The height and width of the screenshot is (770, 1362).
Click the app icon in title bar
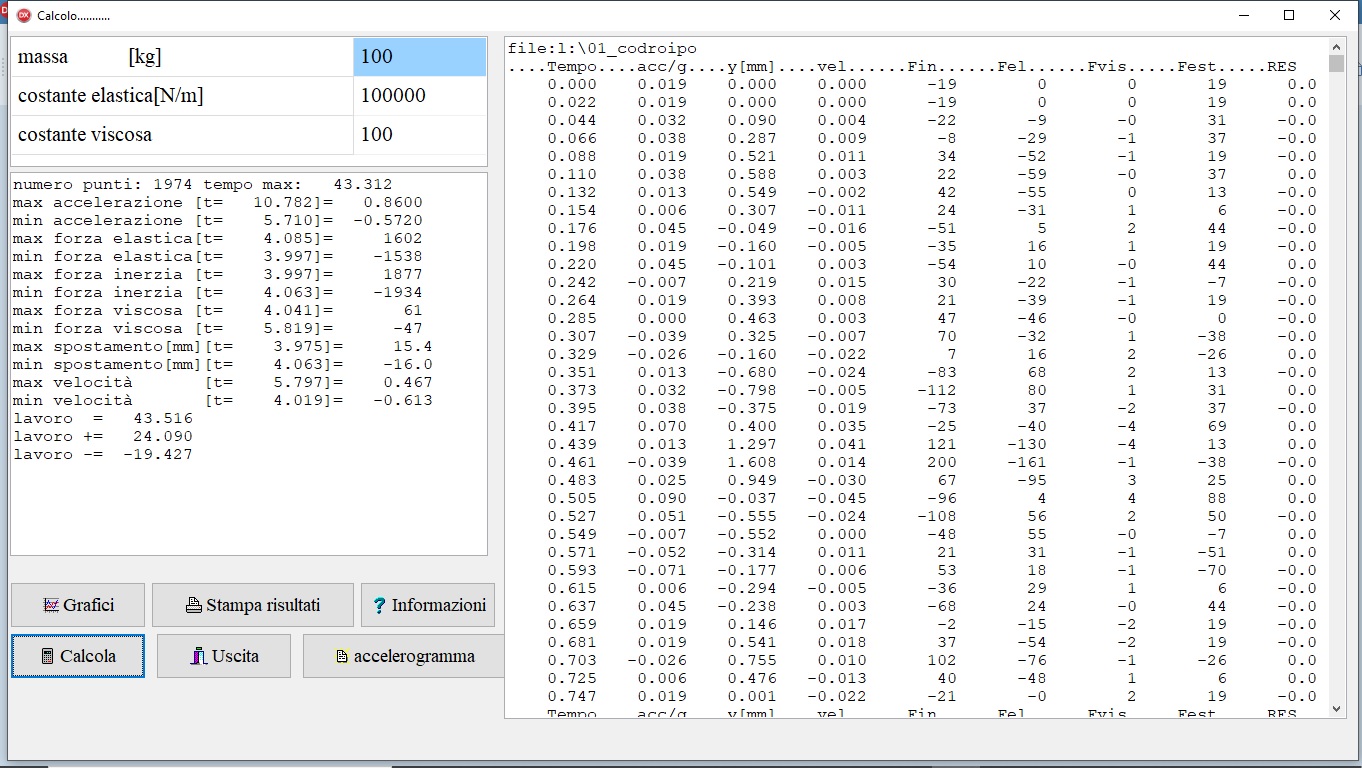24,15
